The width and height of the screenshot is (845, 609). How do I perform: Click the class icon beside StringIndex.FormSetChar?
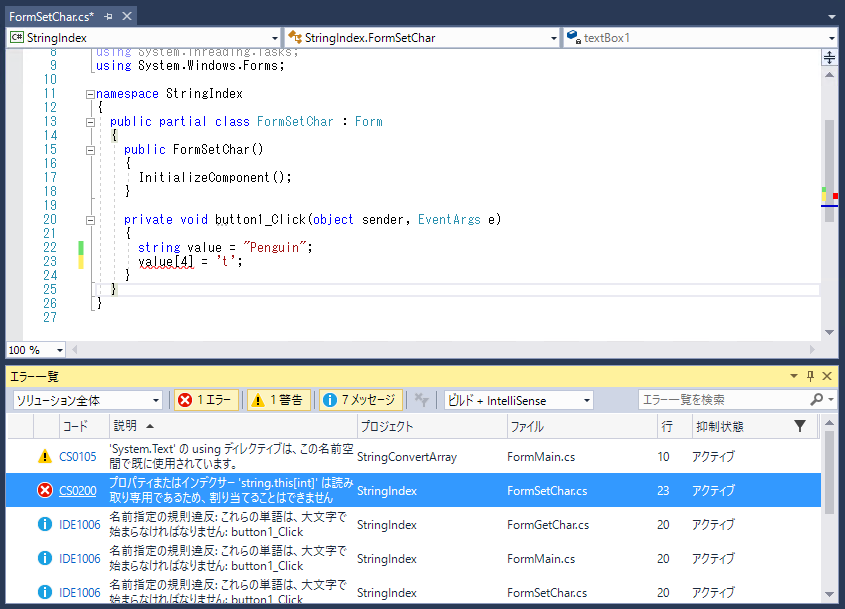295,37
